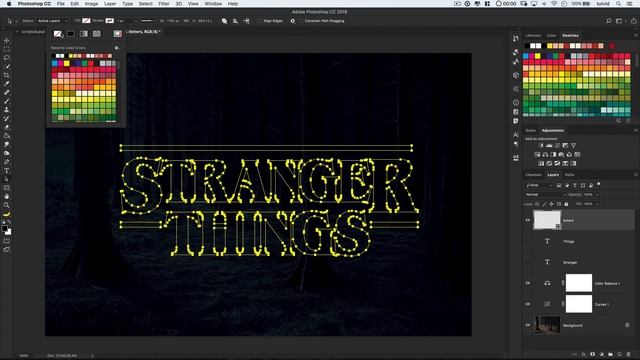Screen dimensions: 640x360
Task: Hide the Background layer
Action: click(527, 325)
